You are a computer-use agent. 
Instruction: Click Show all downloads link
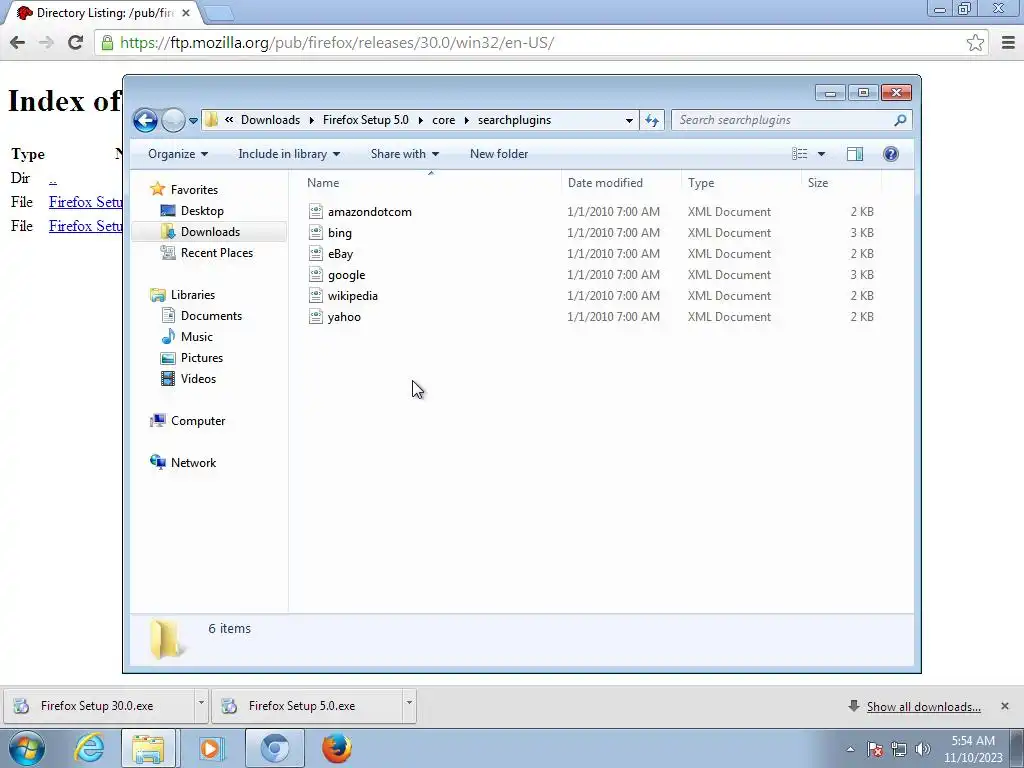tap(923, 707)
